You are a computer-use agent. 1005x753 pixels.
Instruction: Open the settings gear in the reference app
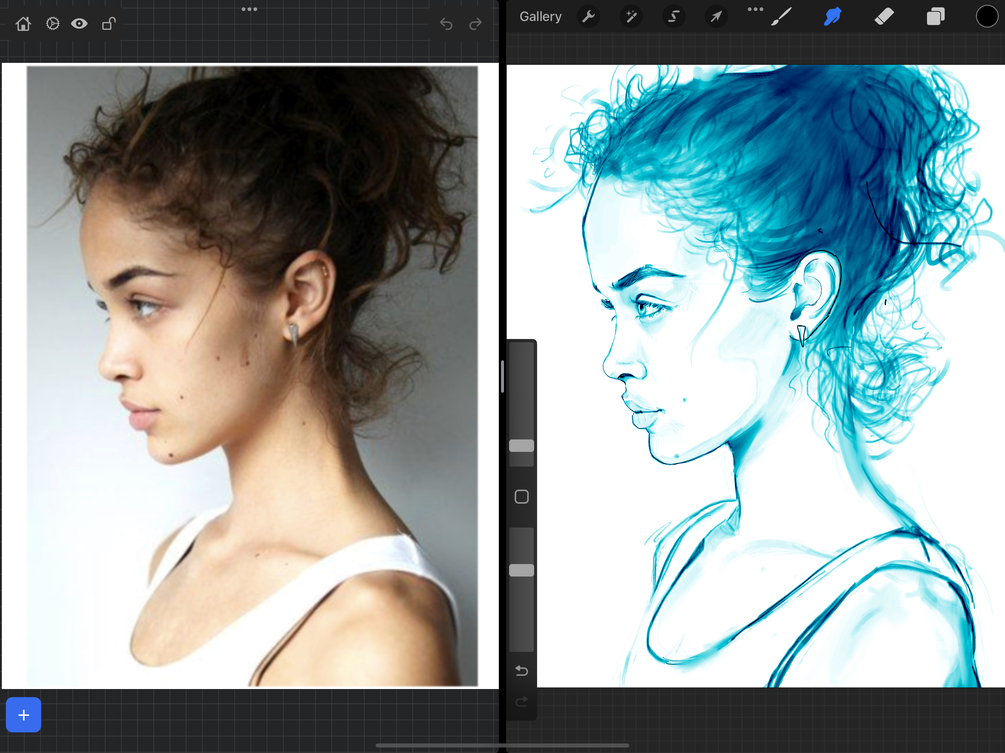point(52,23)
